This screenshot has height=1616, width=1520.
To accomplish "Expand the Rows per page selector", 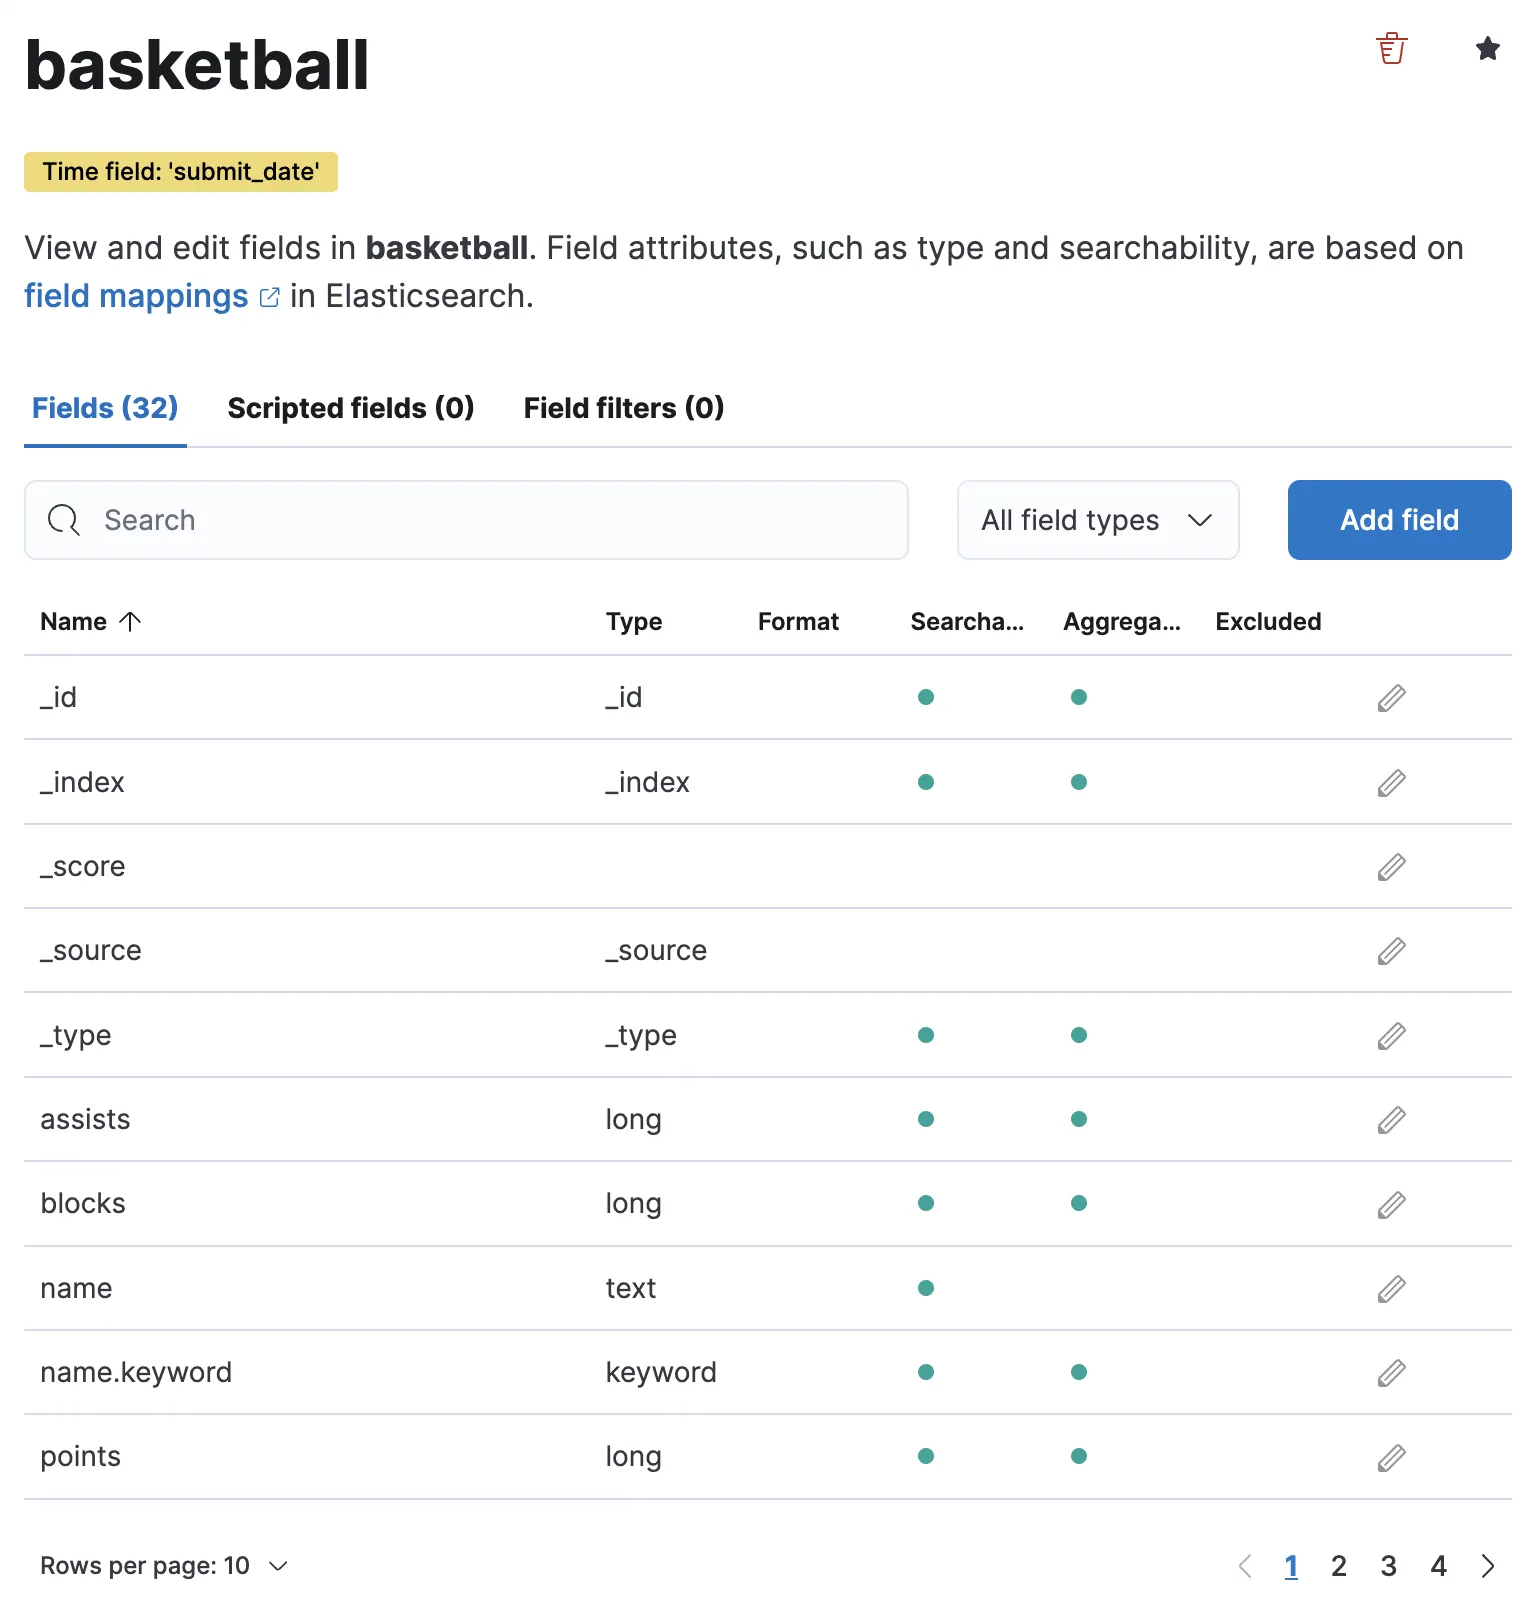I will coord(164,1566).
